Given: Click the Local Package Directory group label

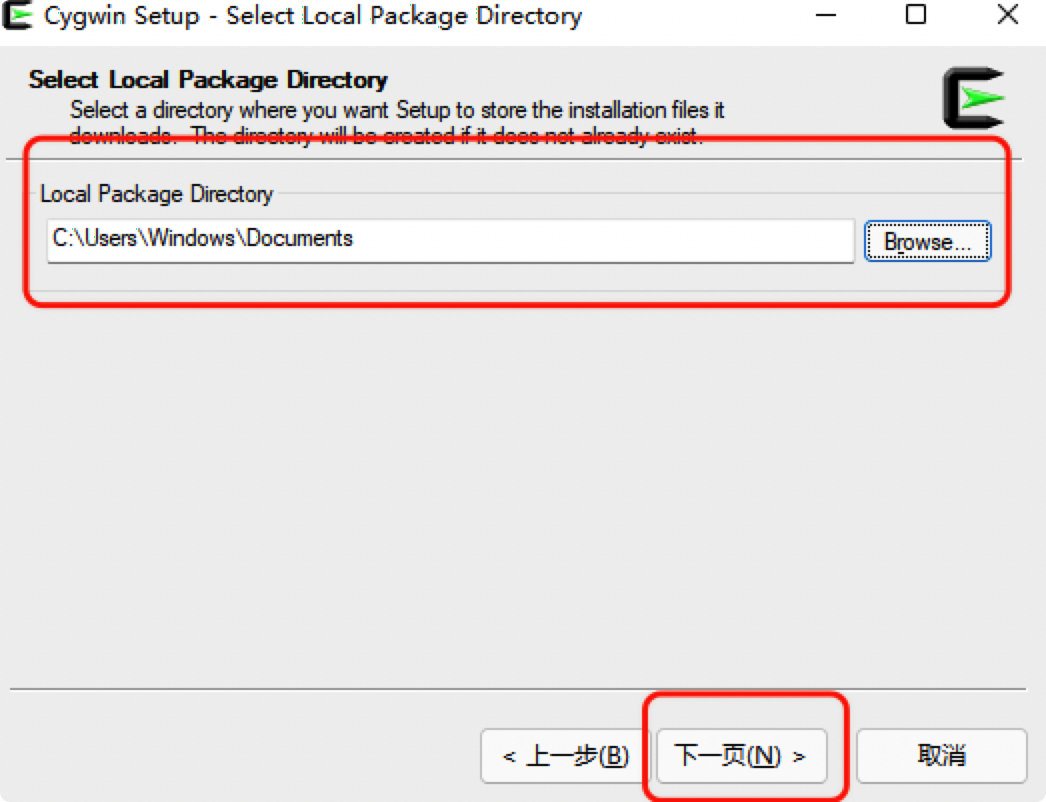Looking at the screenshot, I should [156, 194].
